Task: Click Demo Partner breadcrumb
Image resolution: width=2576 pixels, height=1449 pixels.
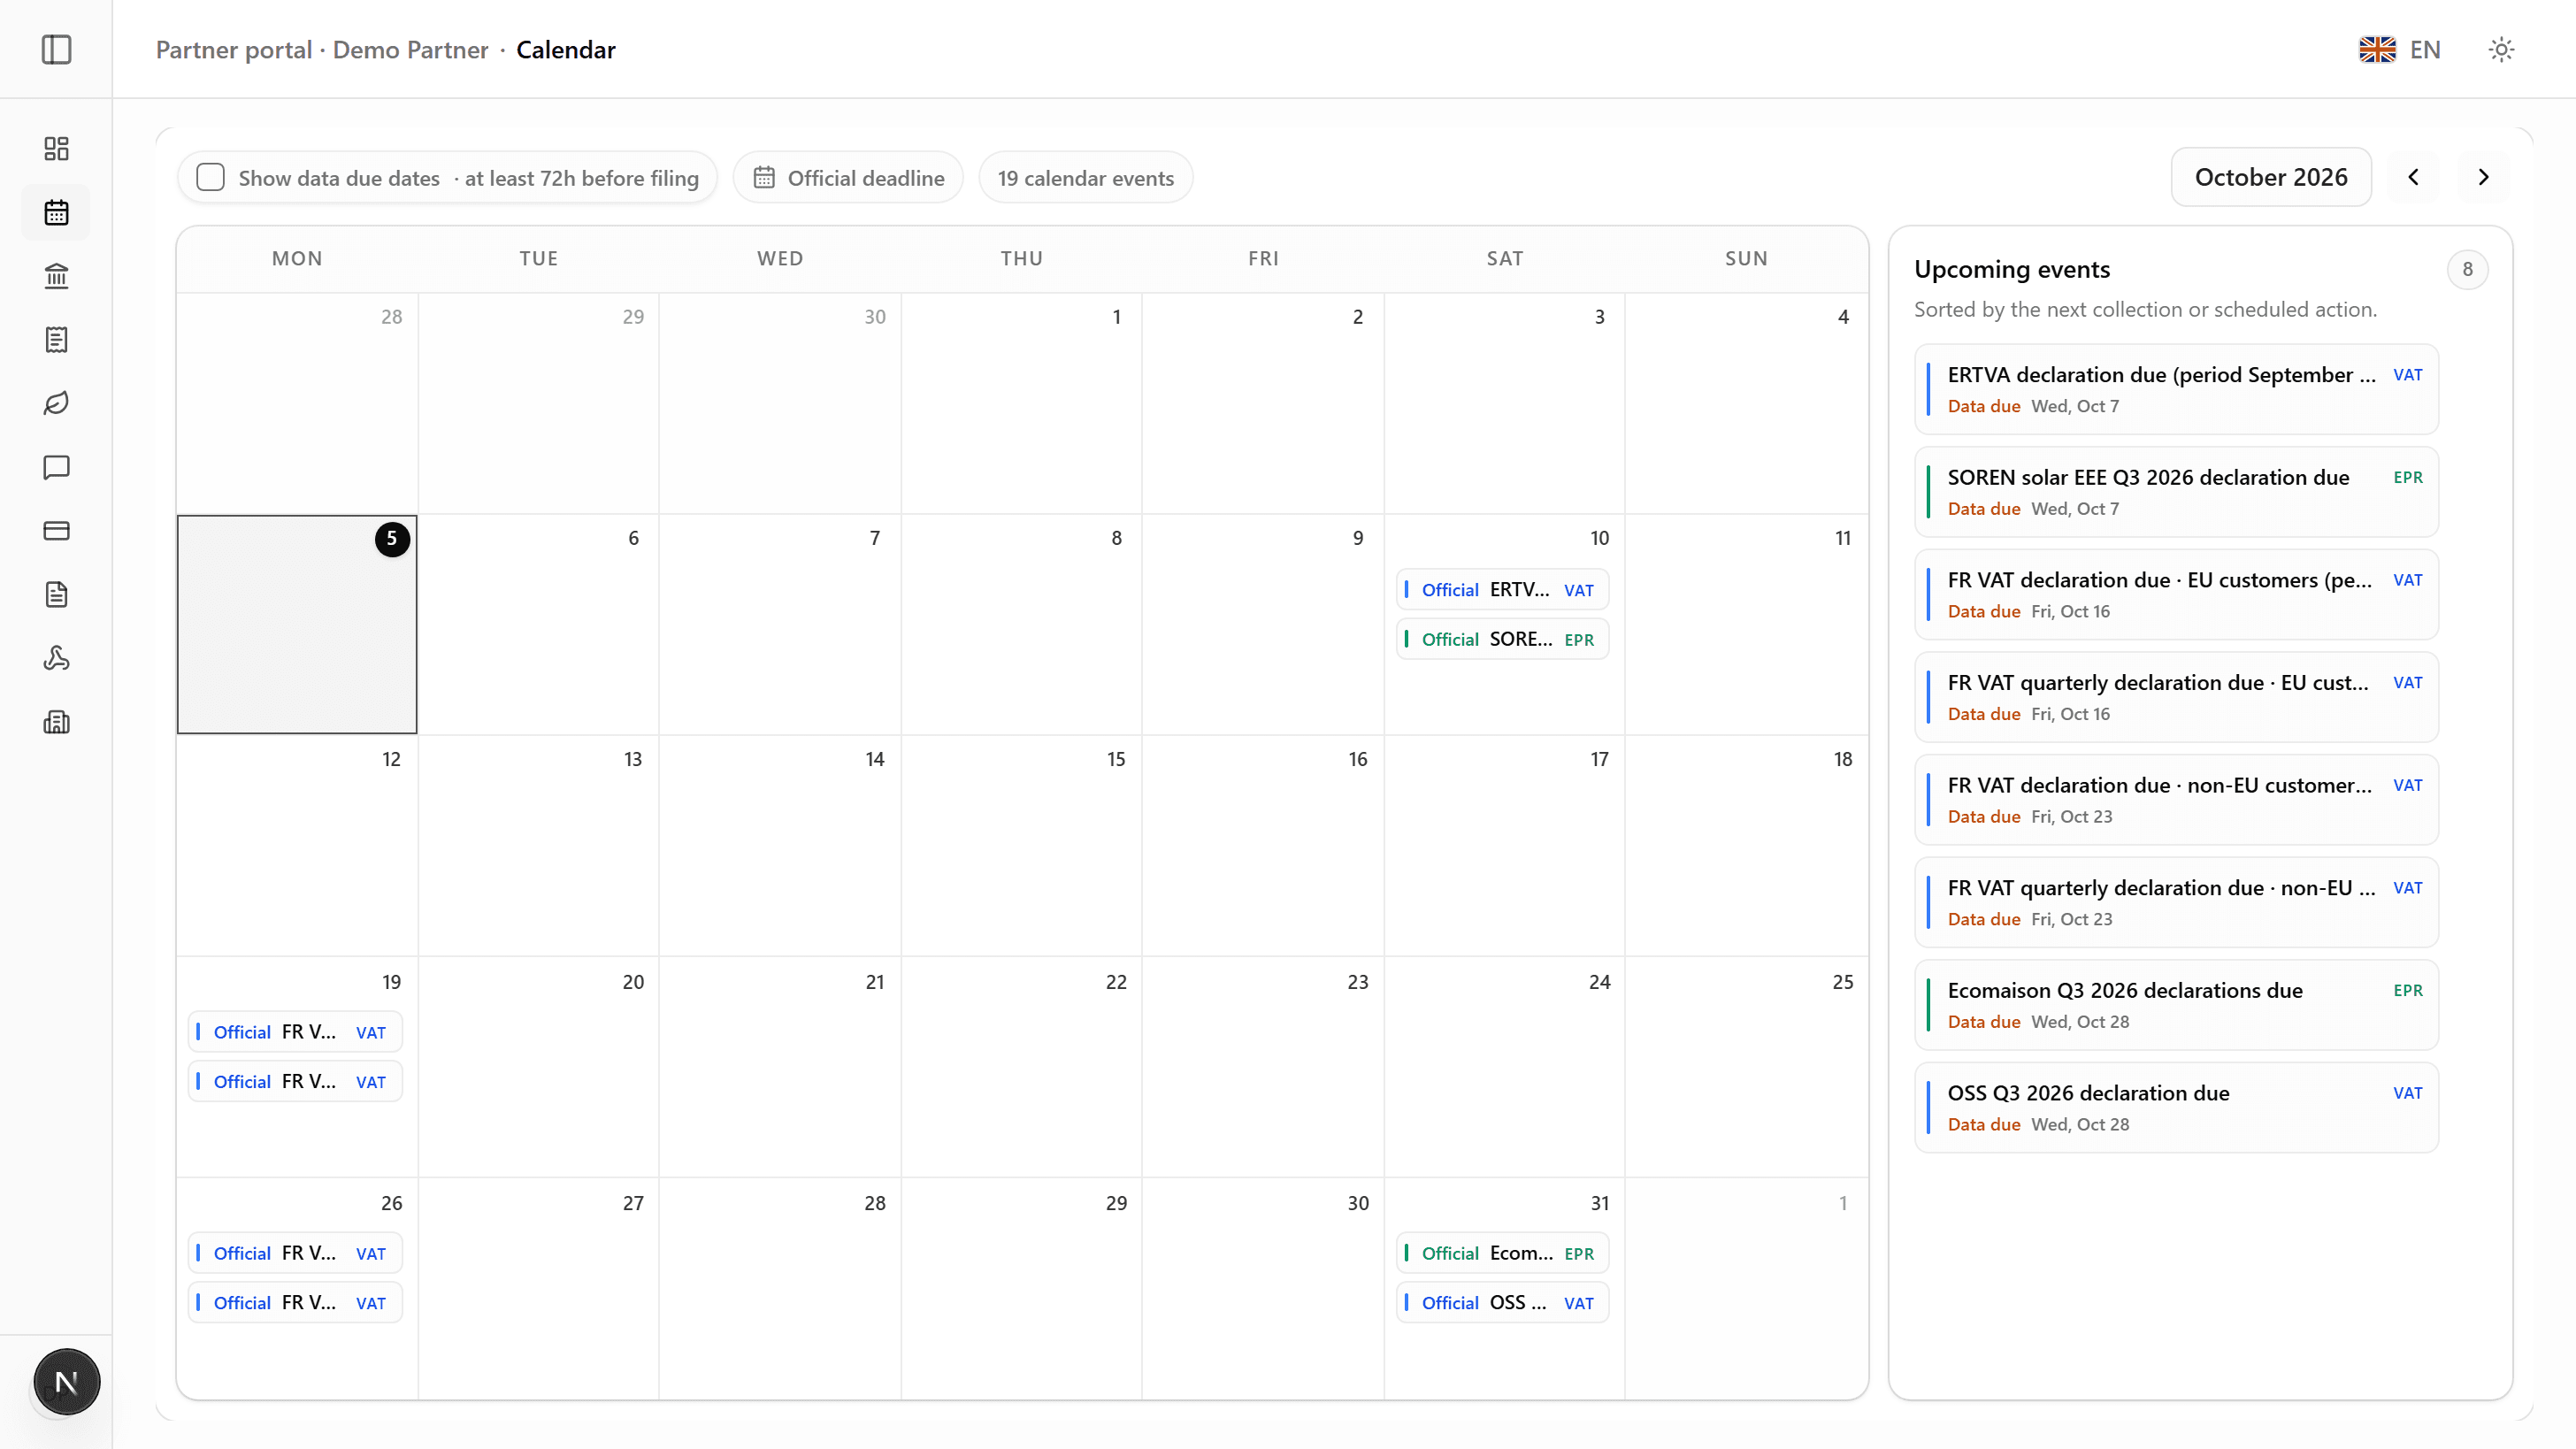Action: coord(410,50)
